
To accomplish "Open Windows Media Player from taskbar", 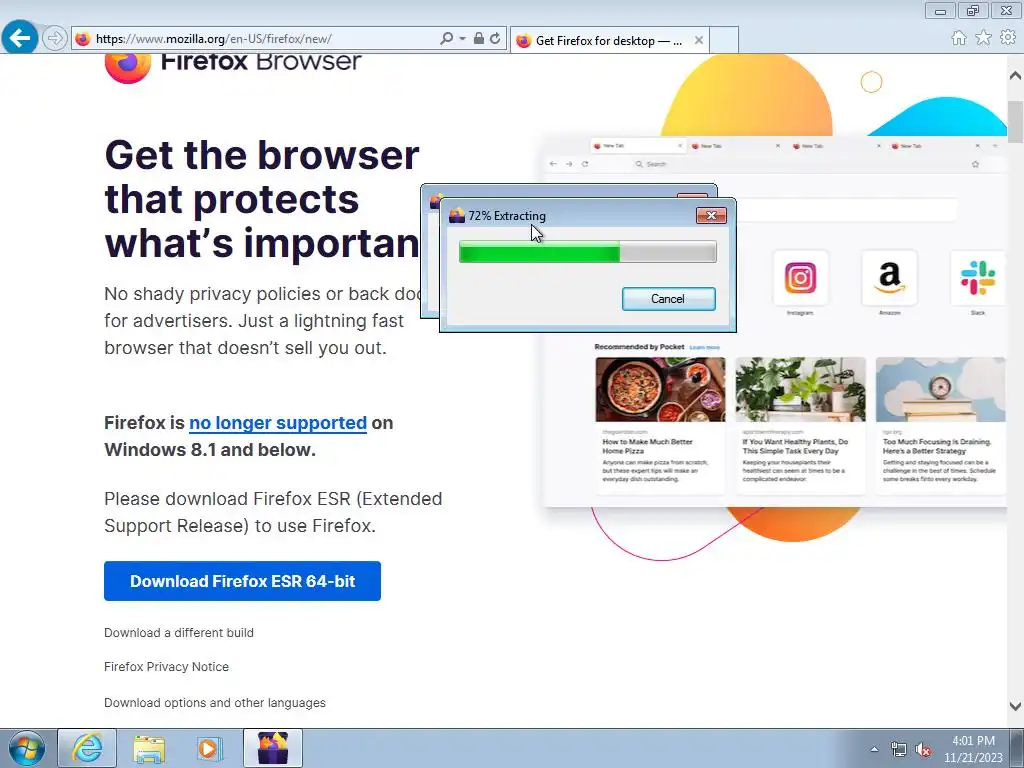I will pos(209,748).
